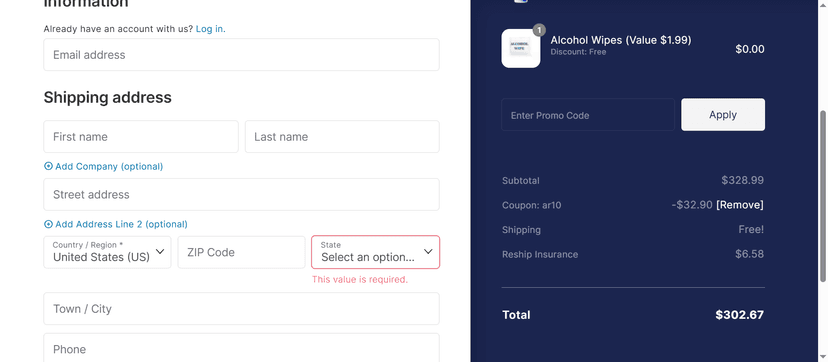This screenshot has height=362, width=828.
Task: Click the Log in link
Action: pyautogui.click(x=210, y=28)
